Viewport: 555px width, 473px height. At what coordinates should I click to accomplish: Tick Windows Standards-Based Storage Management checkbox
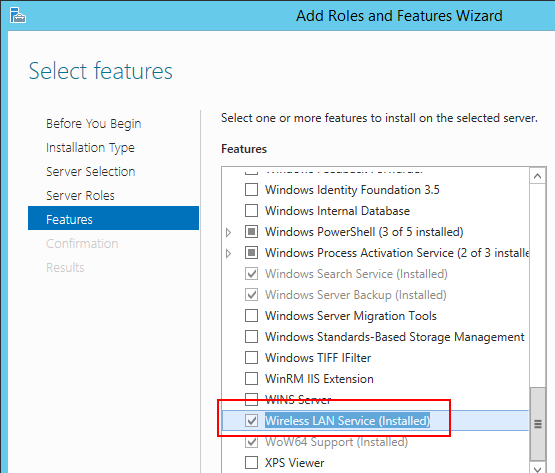[251, 337]
